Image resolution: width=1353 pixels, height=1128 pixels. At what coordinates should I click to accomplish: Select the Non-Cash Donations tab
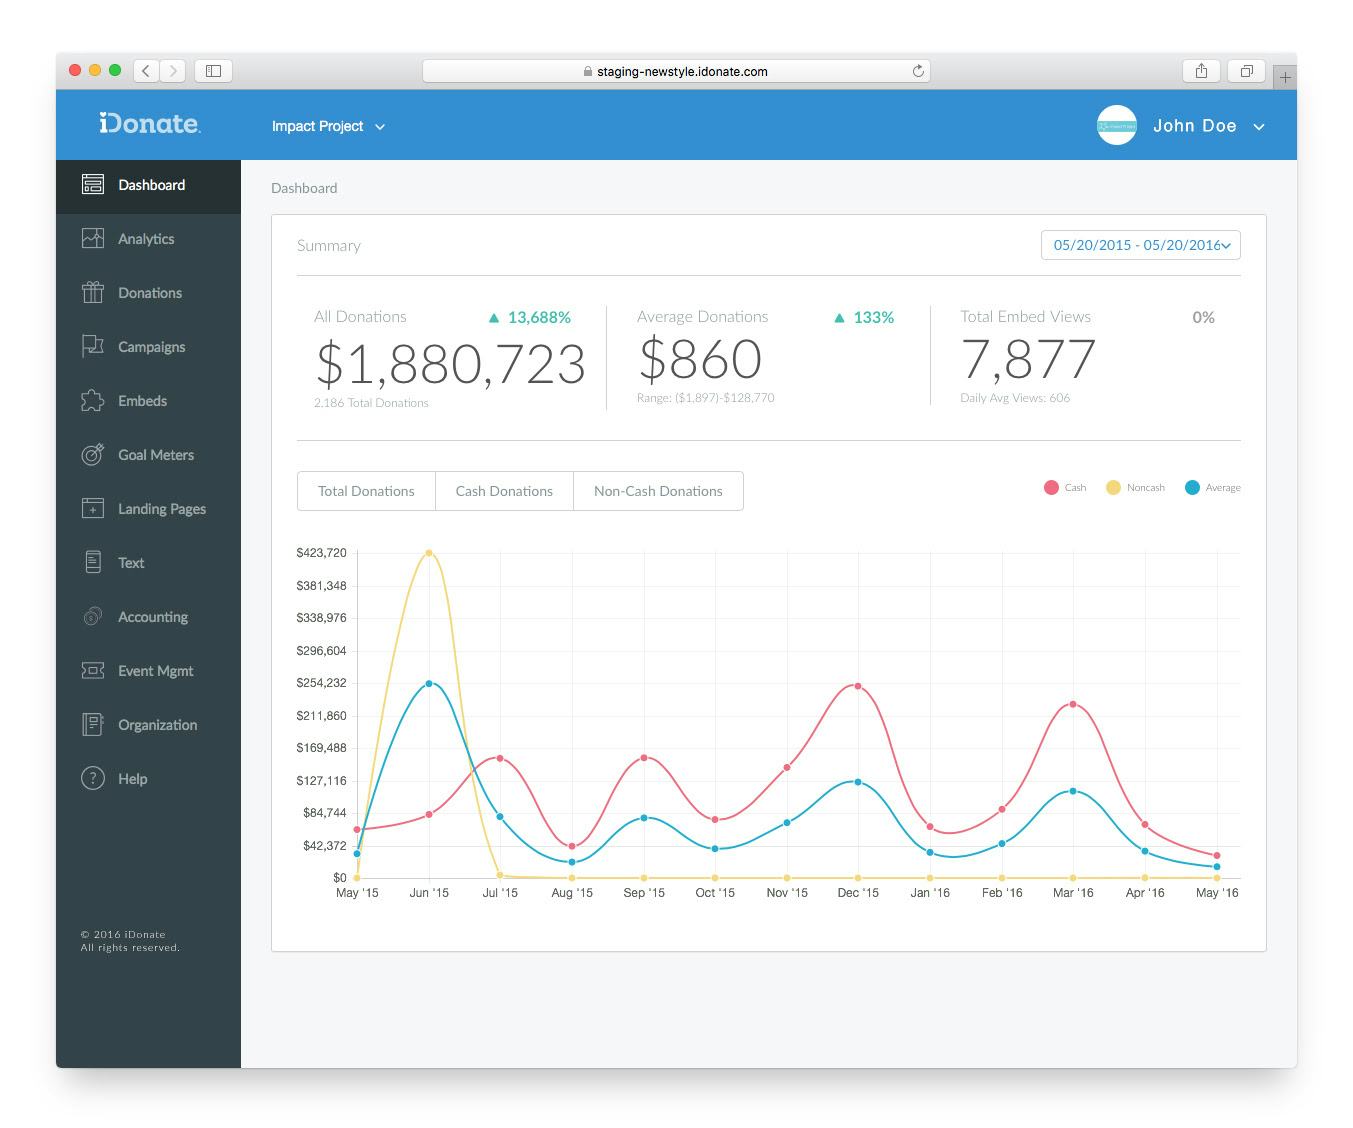click(658, 491)
